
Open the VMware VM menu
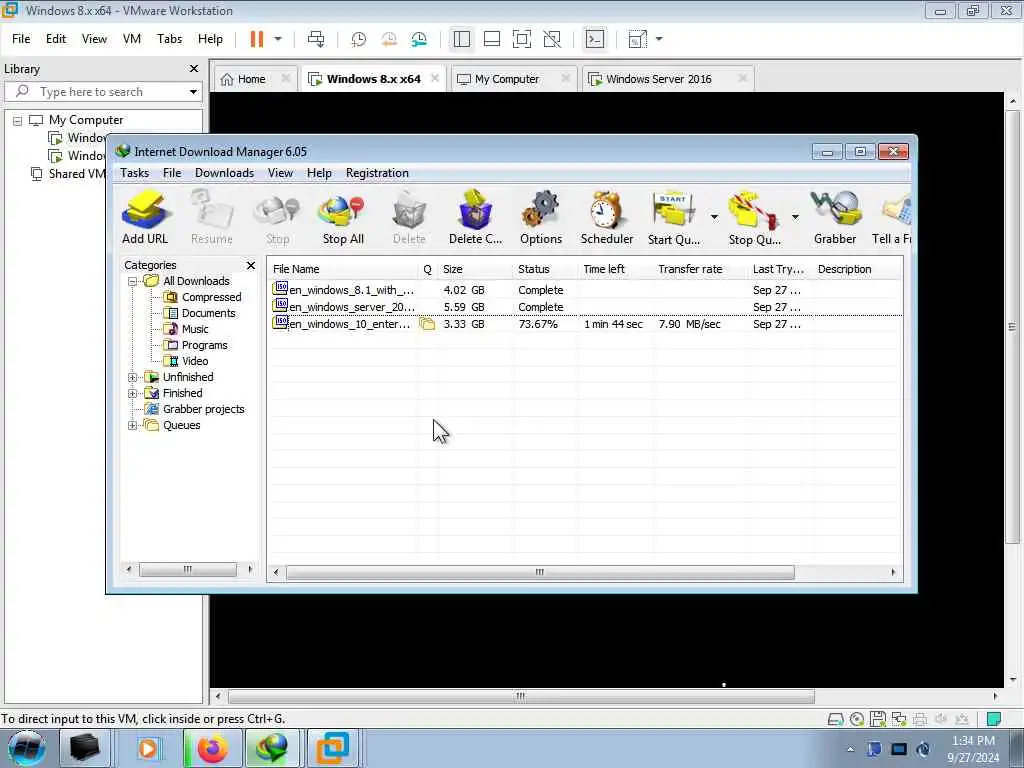tap(132, 39)
